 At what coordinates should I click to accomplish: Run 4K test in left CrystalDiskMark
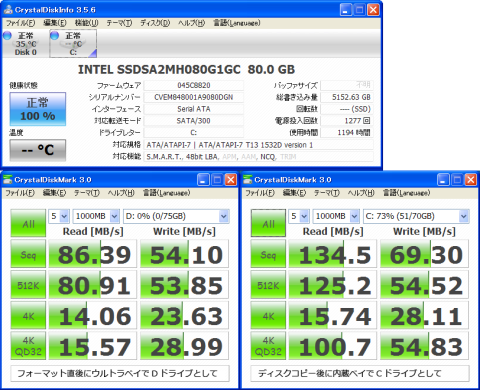click(x=28, y=315)
